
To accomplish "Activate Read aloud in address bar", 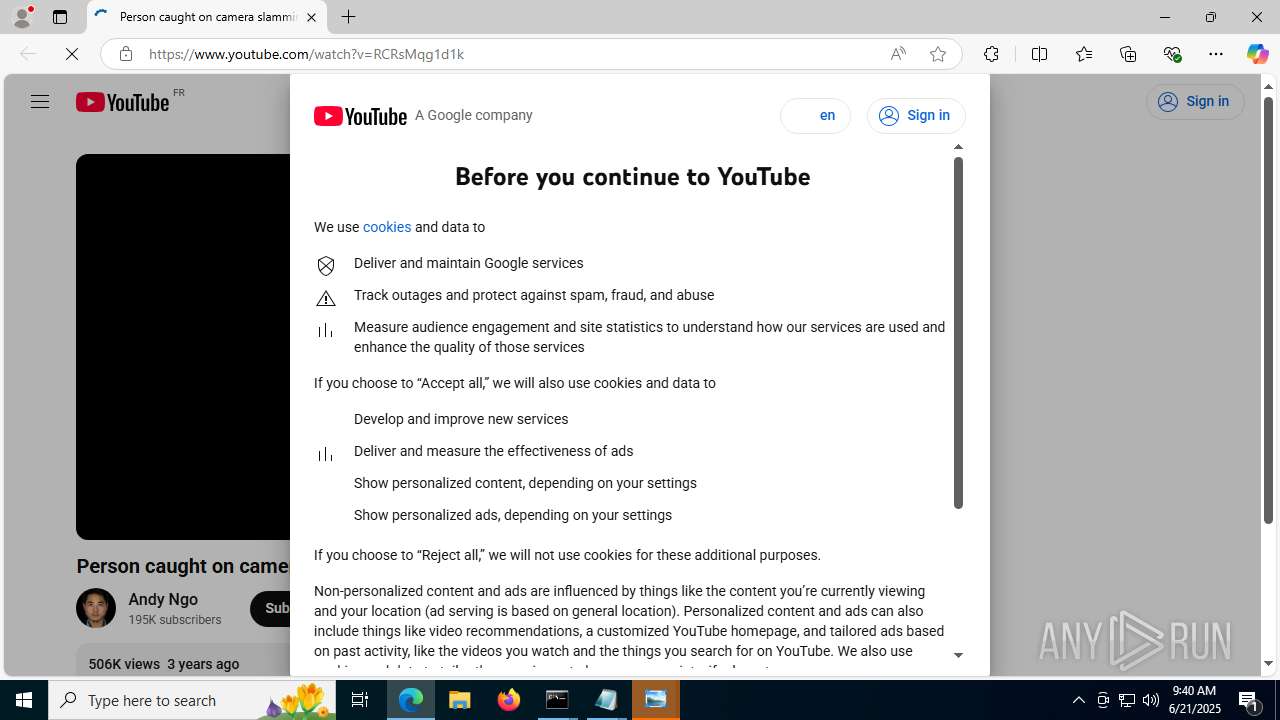I will (x=898, y=54).
